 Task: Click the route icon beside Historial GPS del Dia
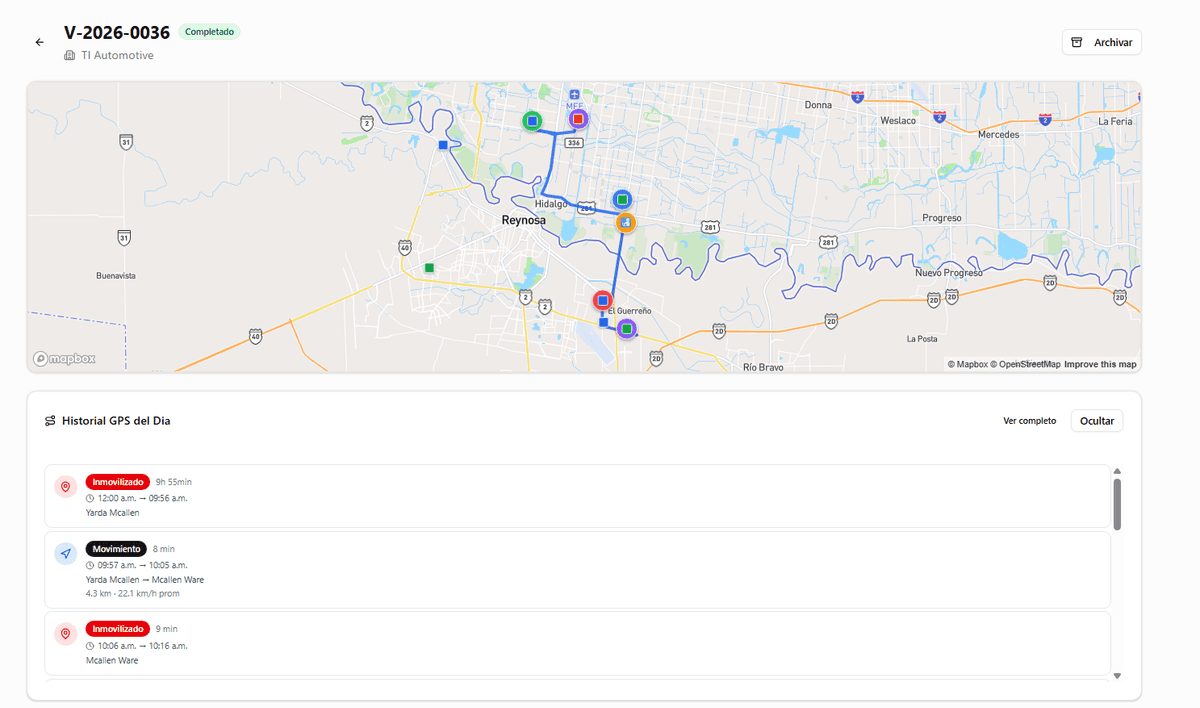point(50,420)
